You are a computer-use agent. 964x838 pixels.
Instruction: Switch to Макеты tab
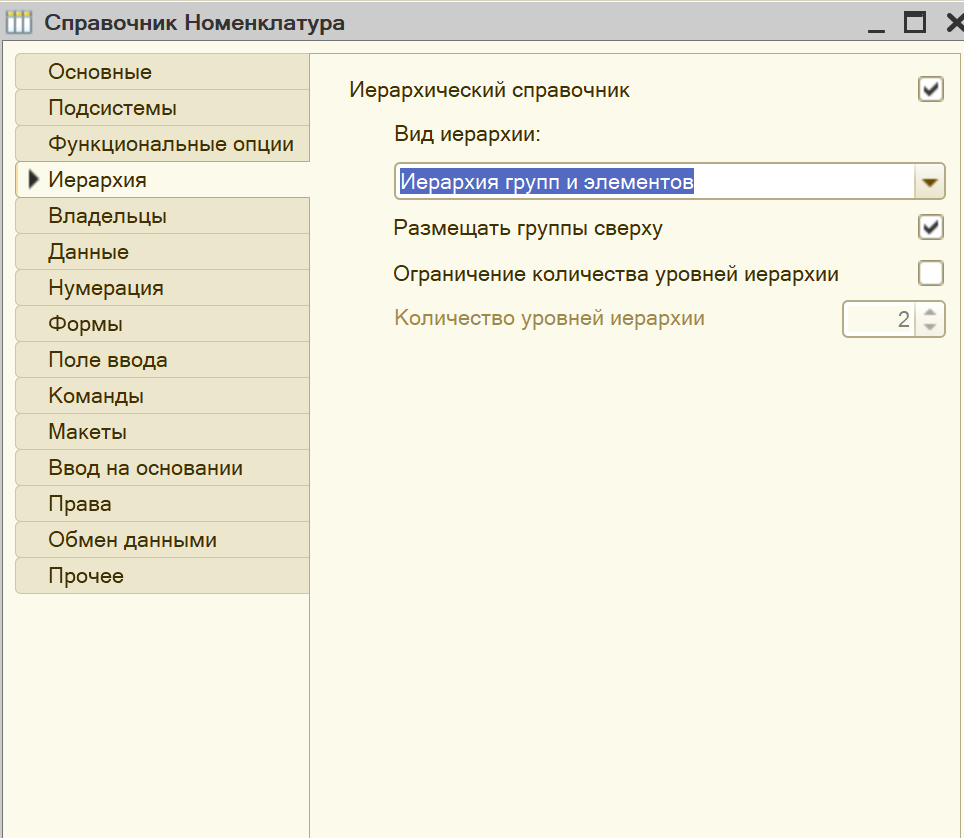(x=162, y=432)
